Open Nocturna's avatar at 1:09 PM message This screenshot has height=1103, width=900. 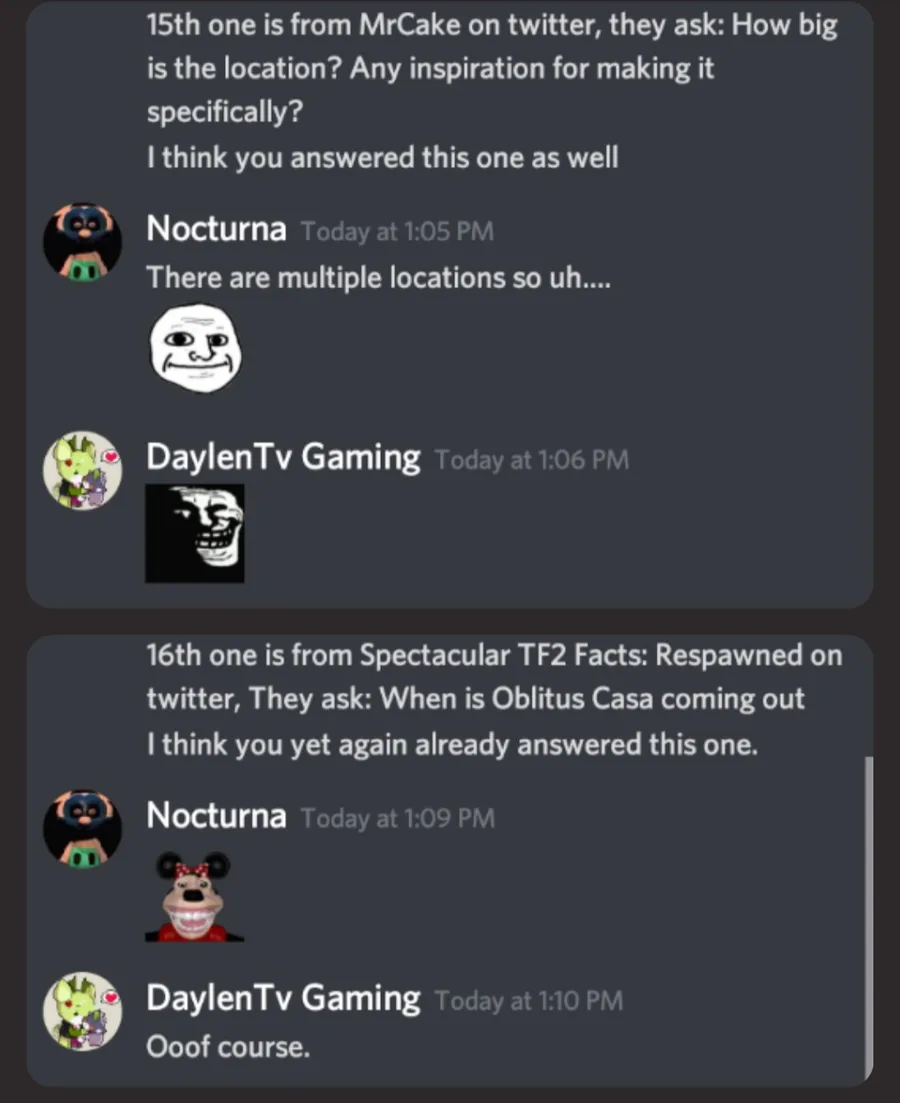(82, 829)
